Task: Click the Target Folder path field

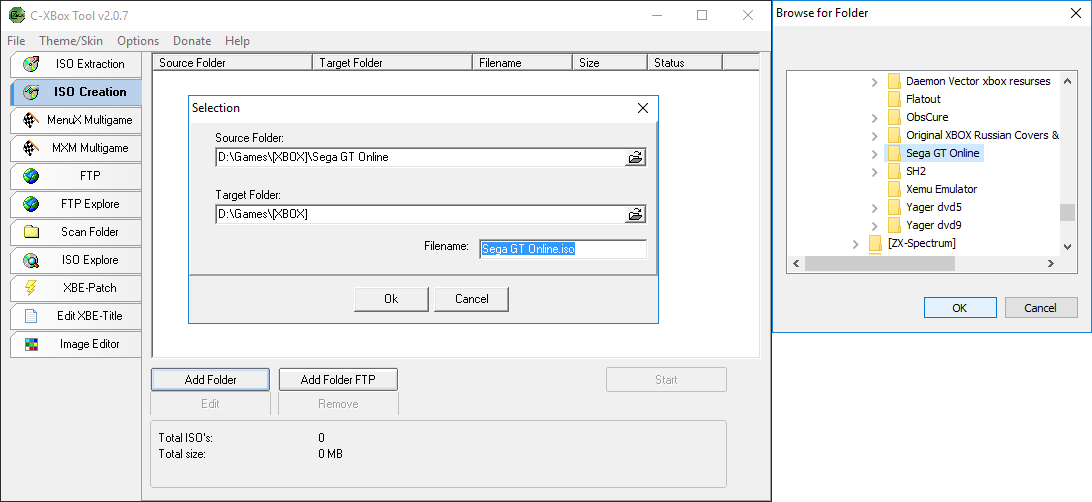Action: (420, 214)
